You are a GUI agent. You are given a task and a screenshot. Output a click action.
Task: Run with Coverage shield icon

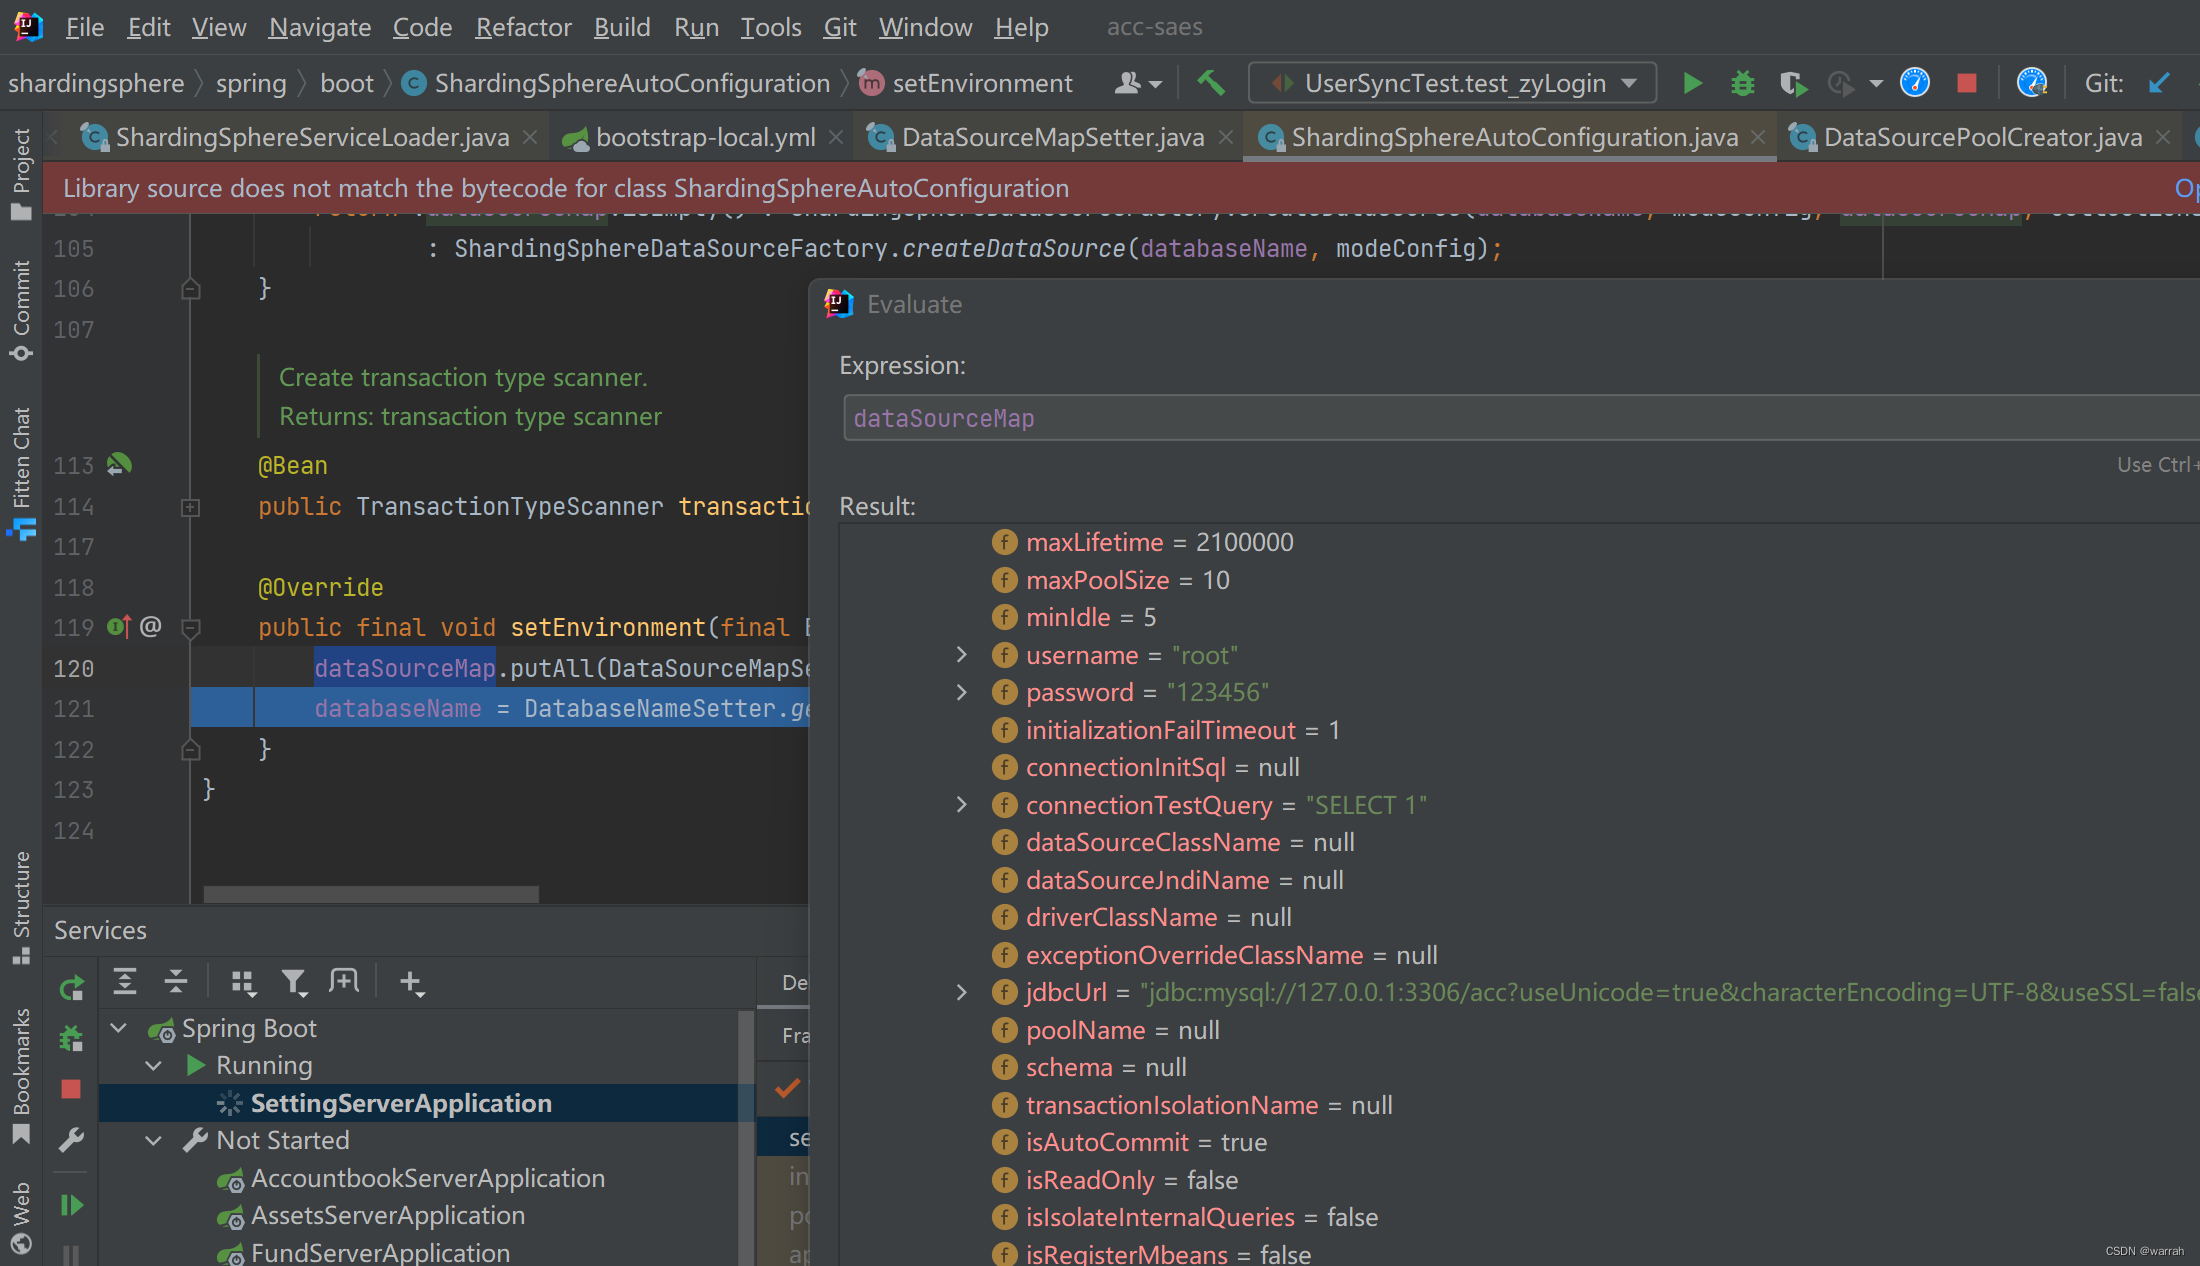coord(1792,83)
